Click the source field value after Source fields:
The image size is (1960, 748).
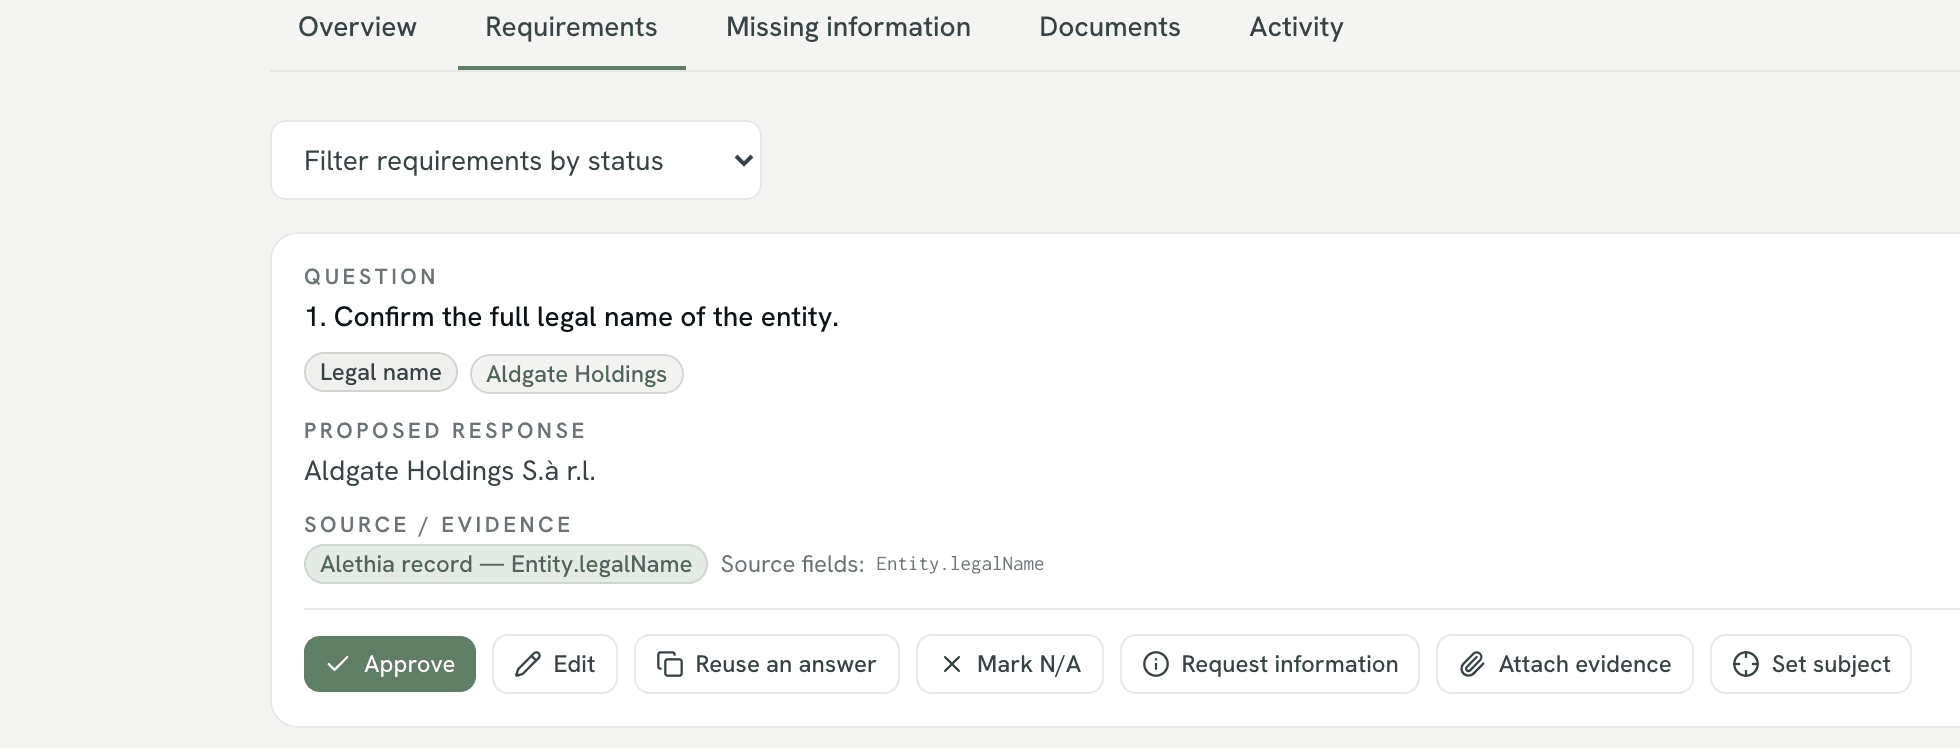960,564
